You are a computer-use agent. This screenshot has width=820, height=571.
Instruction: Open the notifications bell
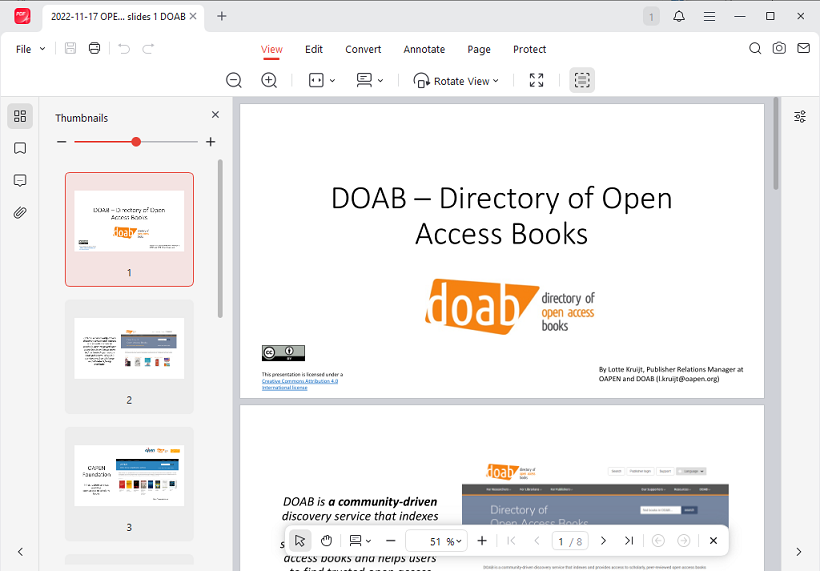(x=679, y=16)
